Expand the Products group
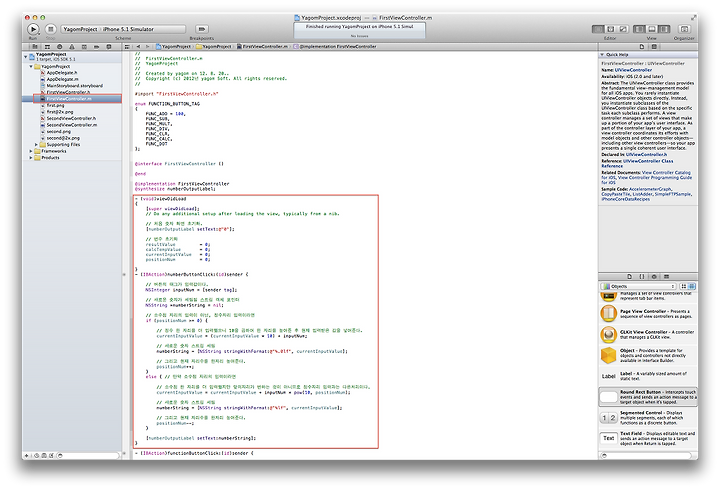 [31, 158]
